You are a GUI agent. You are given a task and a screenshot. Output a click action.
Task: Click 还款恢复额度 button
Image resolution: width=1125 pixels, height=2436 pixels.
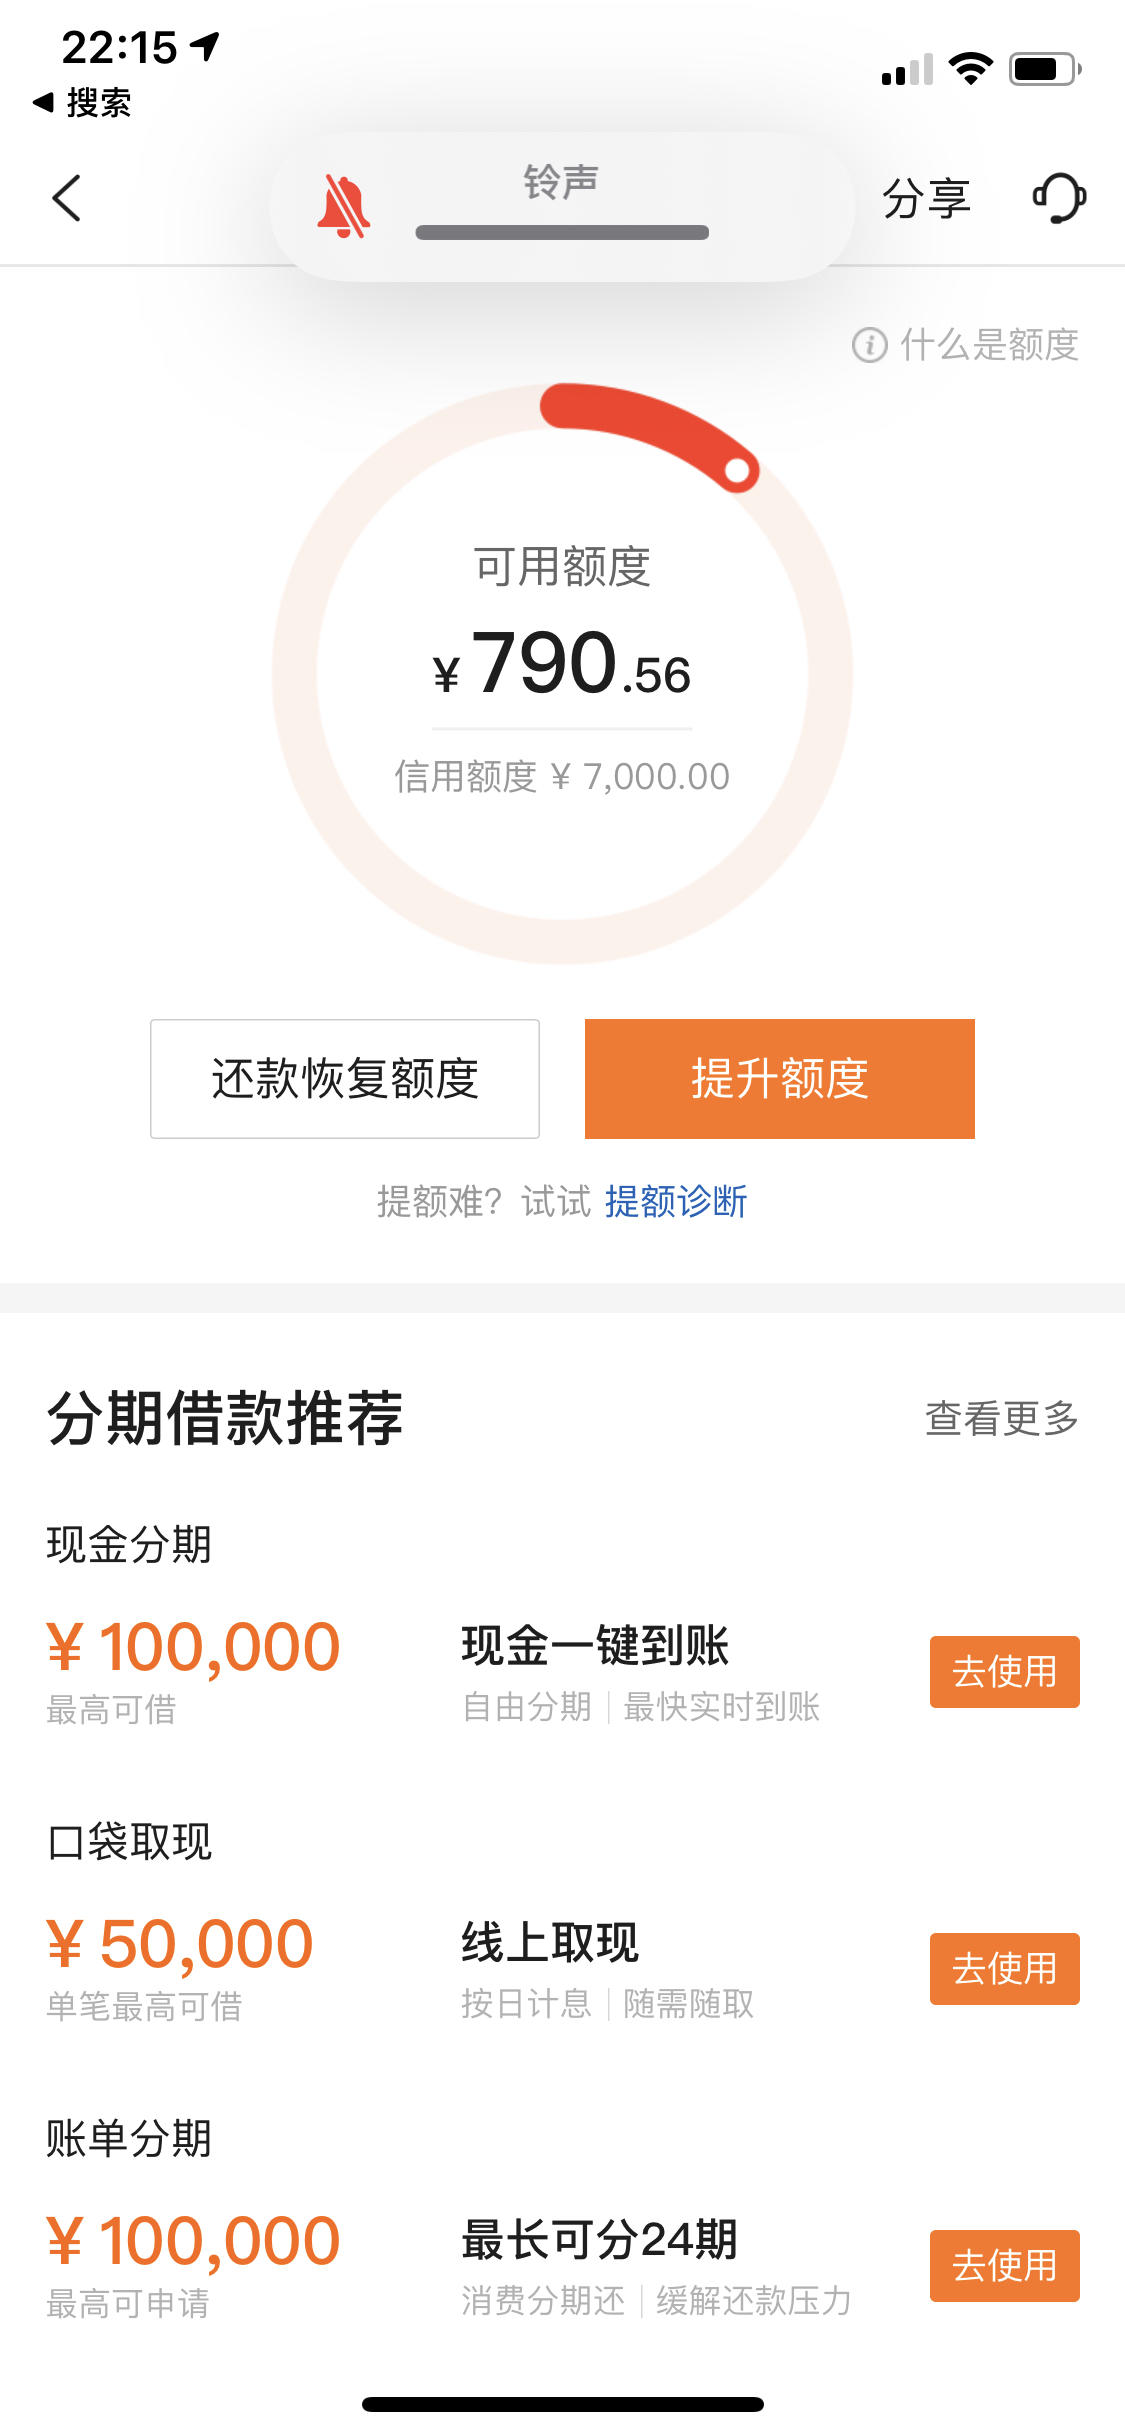[x=345, y=1078]
